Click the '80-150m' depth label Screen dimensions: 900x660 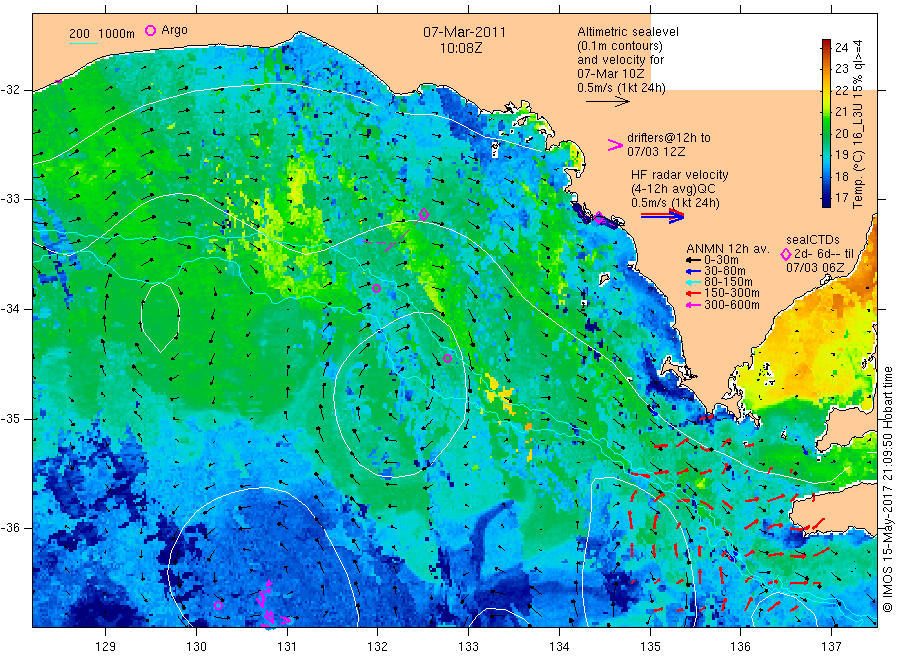pyautogui.click(x=728, y=282)
